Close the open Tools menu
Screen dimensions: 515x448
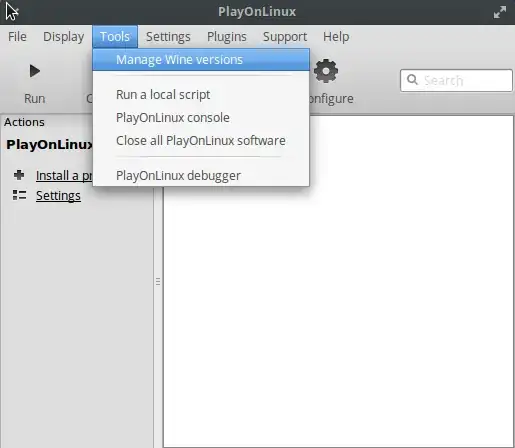point(115,37)
